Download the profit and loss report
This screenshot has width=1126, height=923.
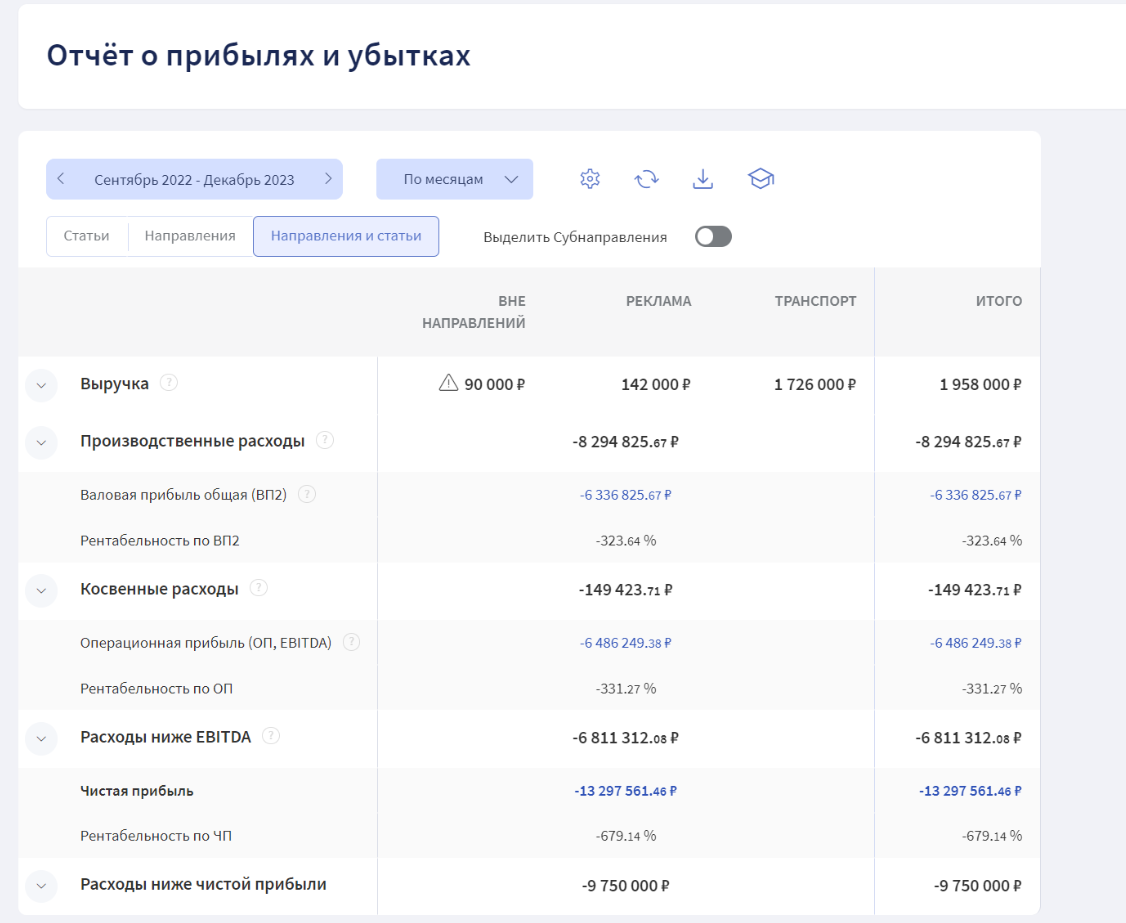click(703, 179)
